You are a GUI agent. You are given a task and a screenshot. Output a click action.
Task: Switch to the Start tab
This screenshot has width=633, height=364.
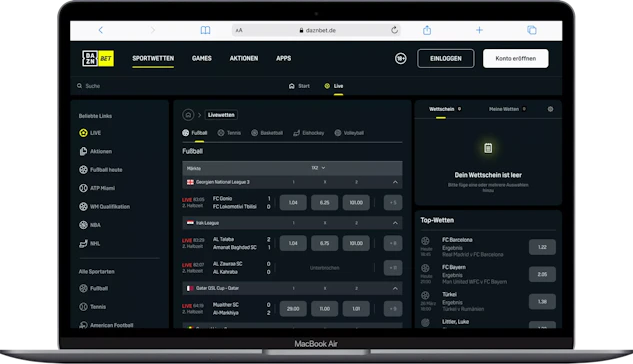[x=299, y=86]
